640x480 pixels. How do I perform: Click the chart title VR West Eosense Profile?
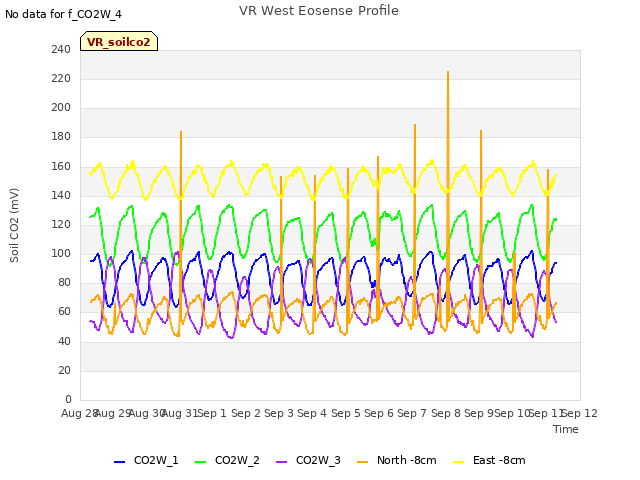(x=319, y=10)
